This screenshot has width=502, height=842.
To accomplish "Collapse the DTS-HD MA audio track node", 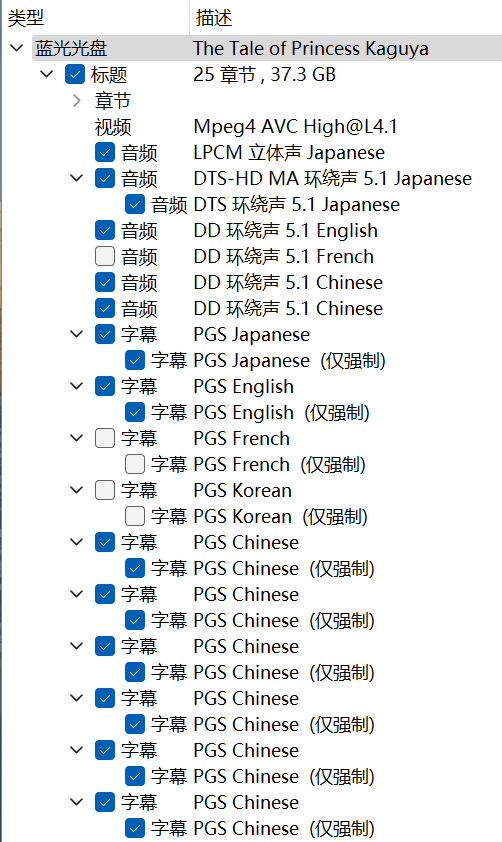I will click(x=77, y=178).
